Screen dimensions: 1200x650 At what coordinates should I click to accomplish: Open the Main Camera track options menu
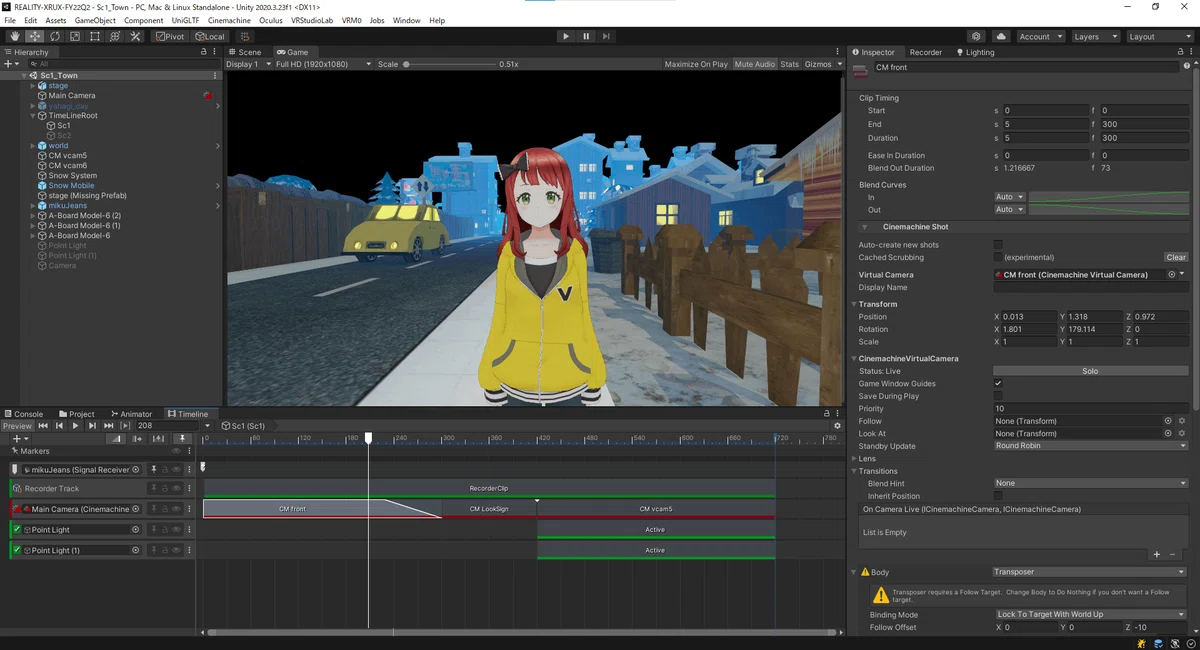tap(189, 509)
